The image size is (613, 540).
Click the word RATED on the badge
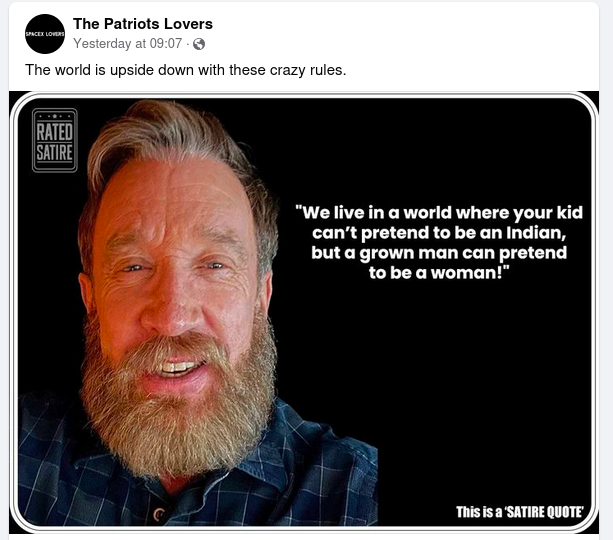point(55,132)
